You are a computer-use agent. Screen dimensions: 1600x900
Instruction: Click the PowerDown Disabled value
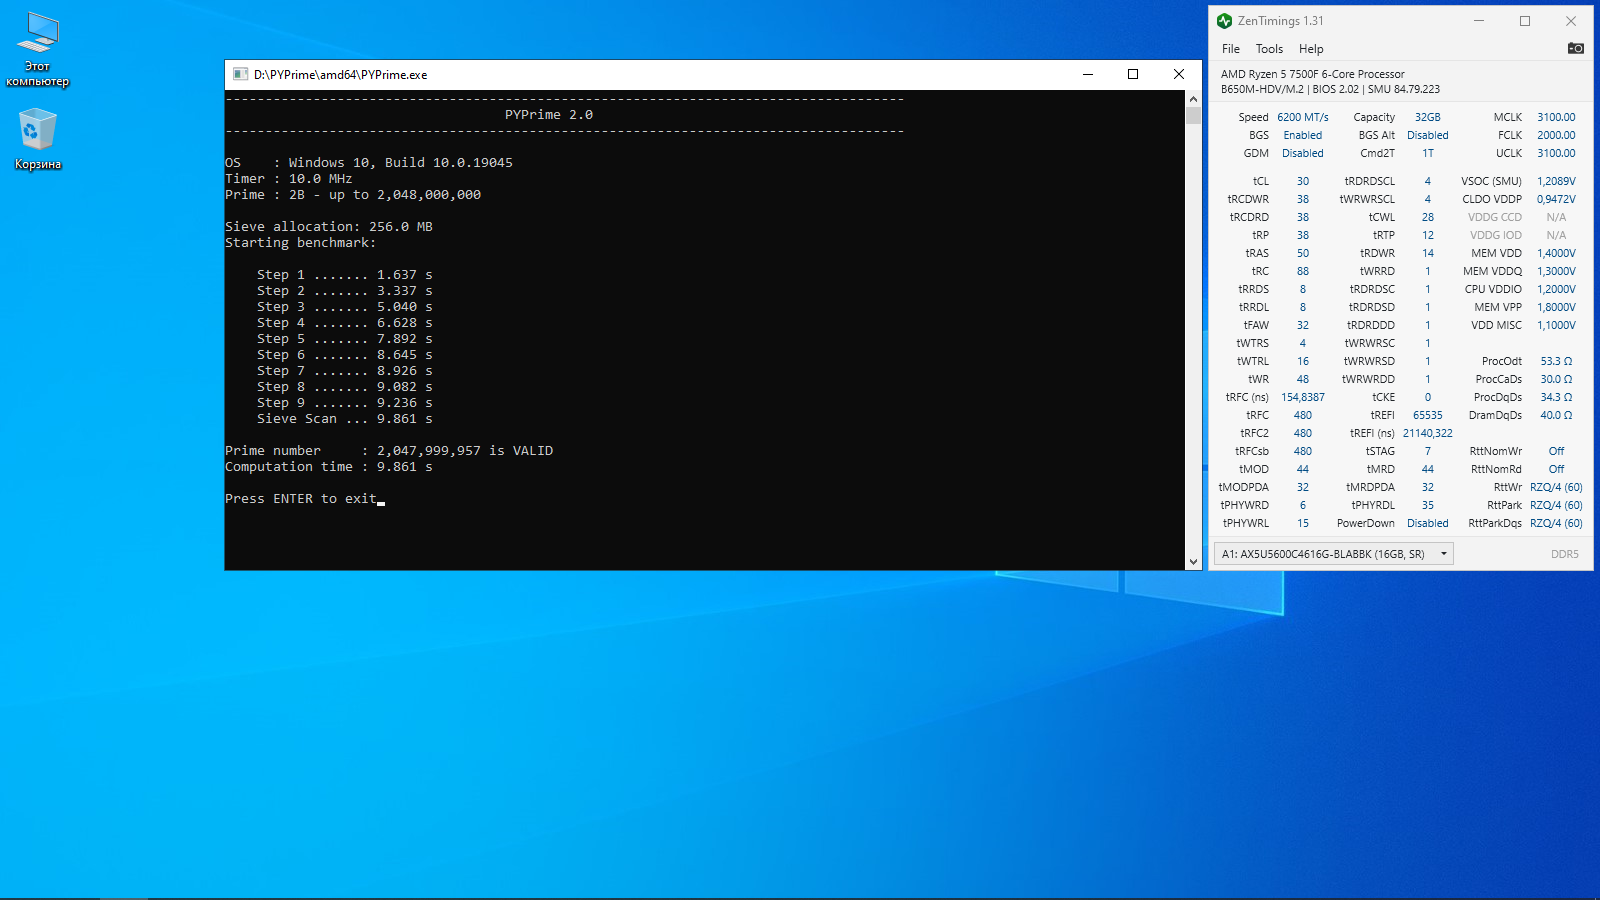1427,523
